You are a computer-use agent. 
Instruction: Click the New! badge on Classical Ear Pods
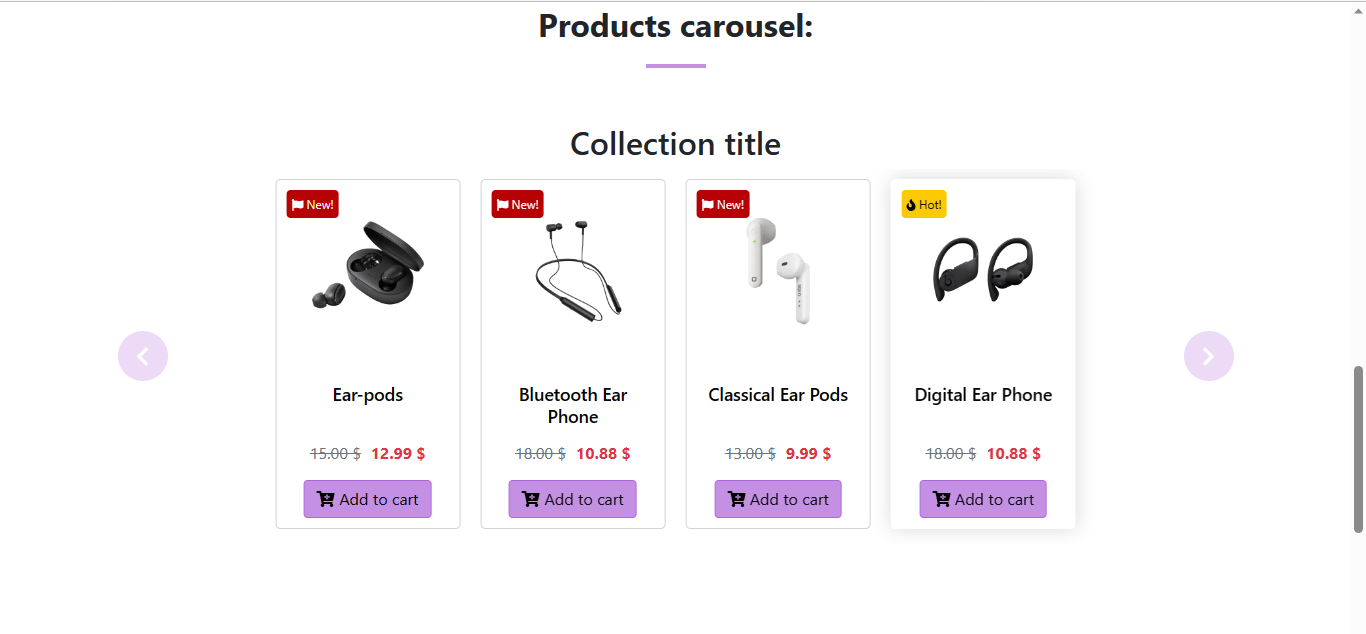coord(723,204)
